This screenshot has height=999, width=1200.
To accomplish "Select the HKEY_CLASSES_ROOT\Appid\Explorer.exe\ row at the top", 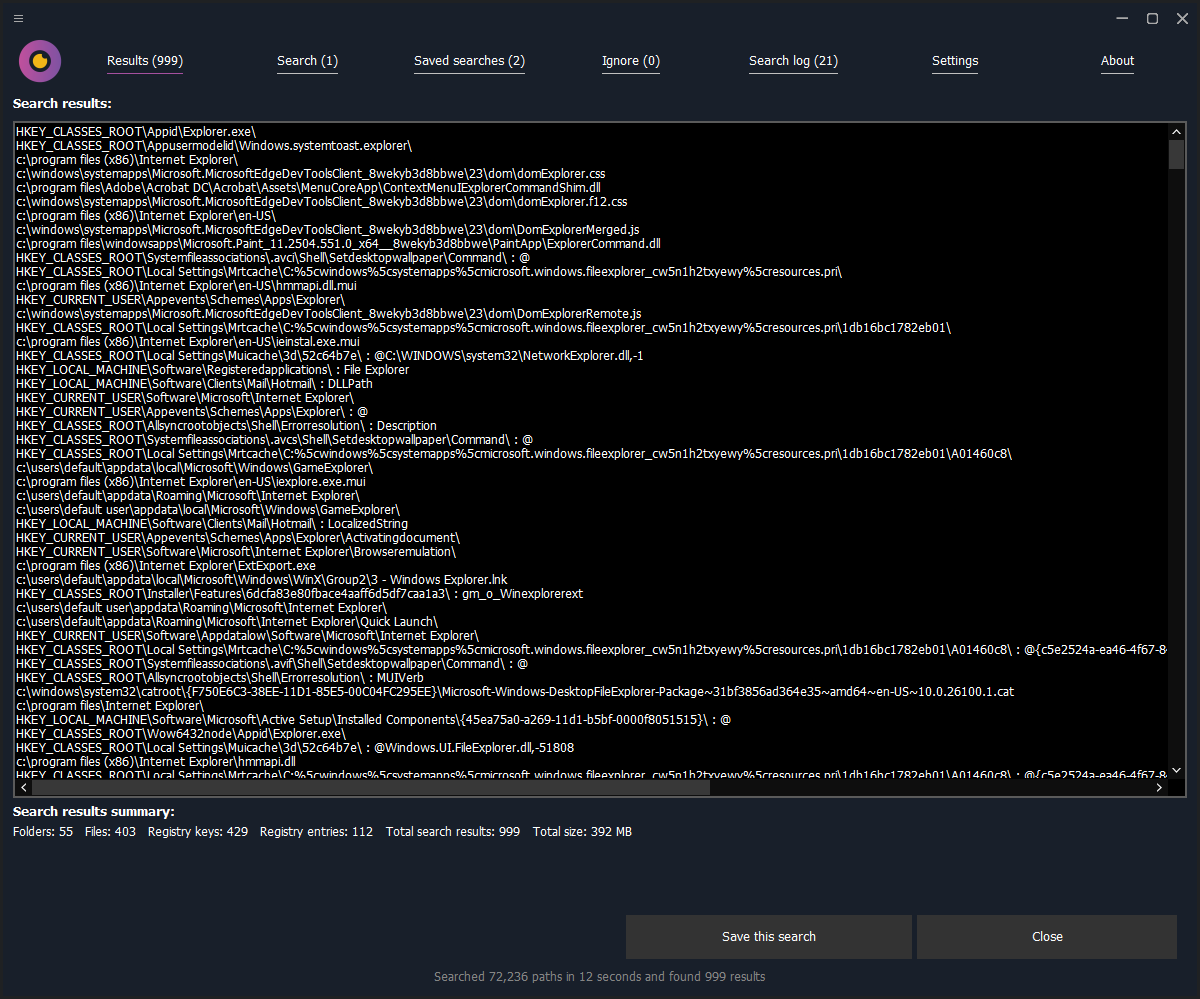I will coord(591,132).
